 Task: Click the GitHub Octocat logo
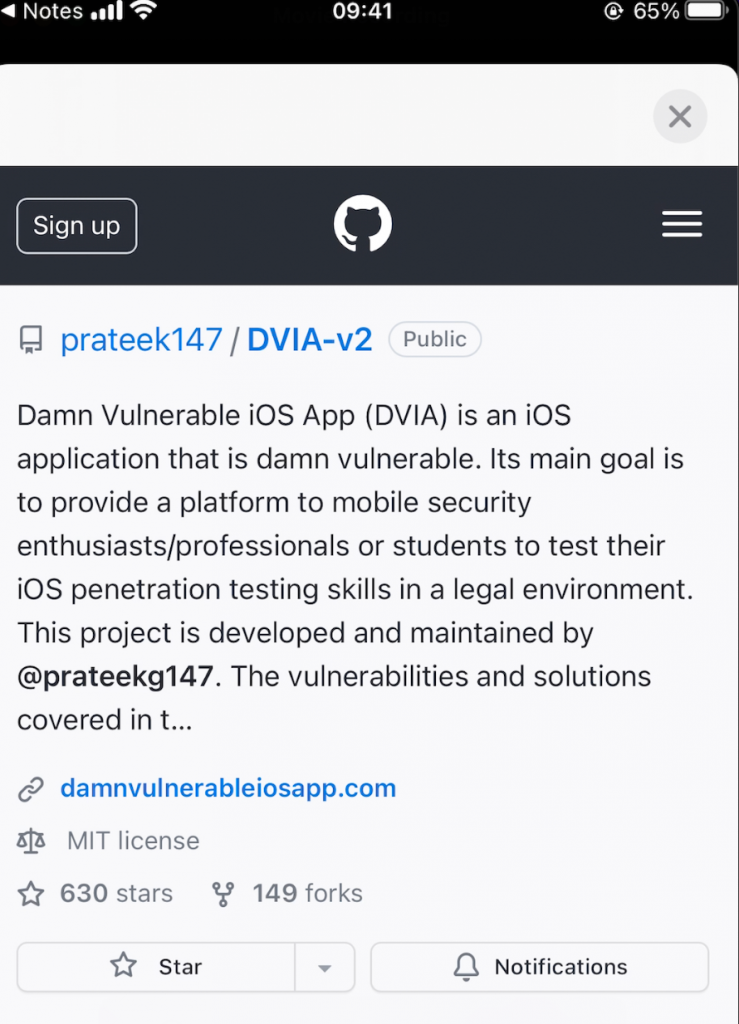pos(363,224)
